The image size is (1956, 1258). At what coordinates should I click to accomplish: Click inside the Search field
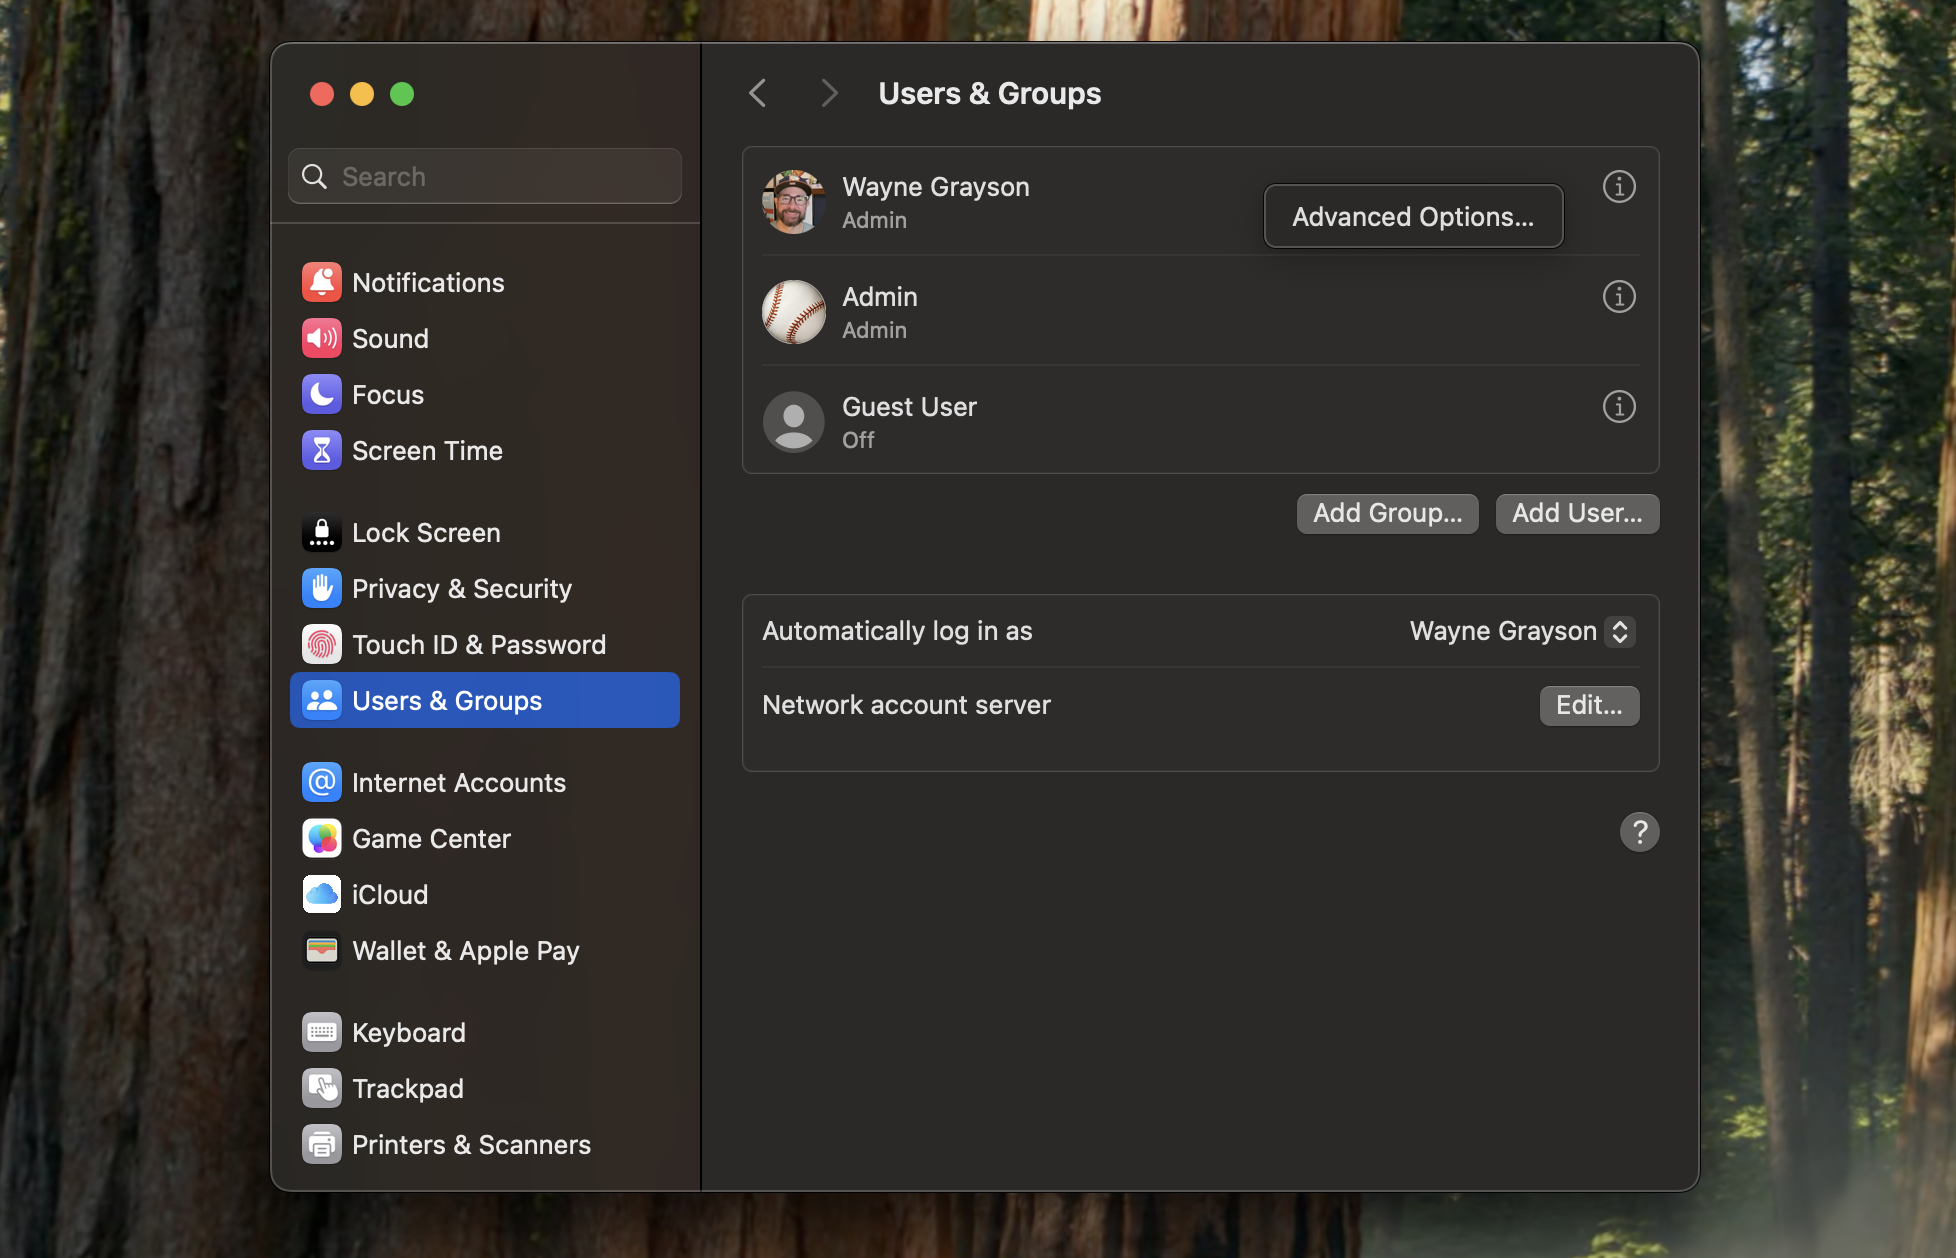[484, 176]
